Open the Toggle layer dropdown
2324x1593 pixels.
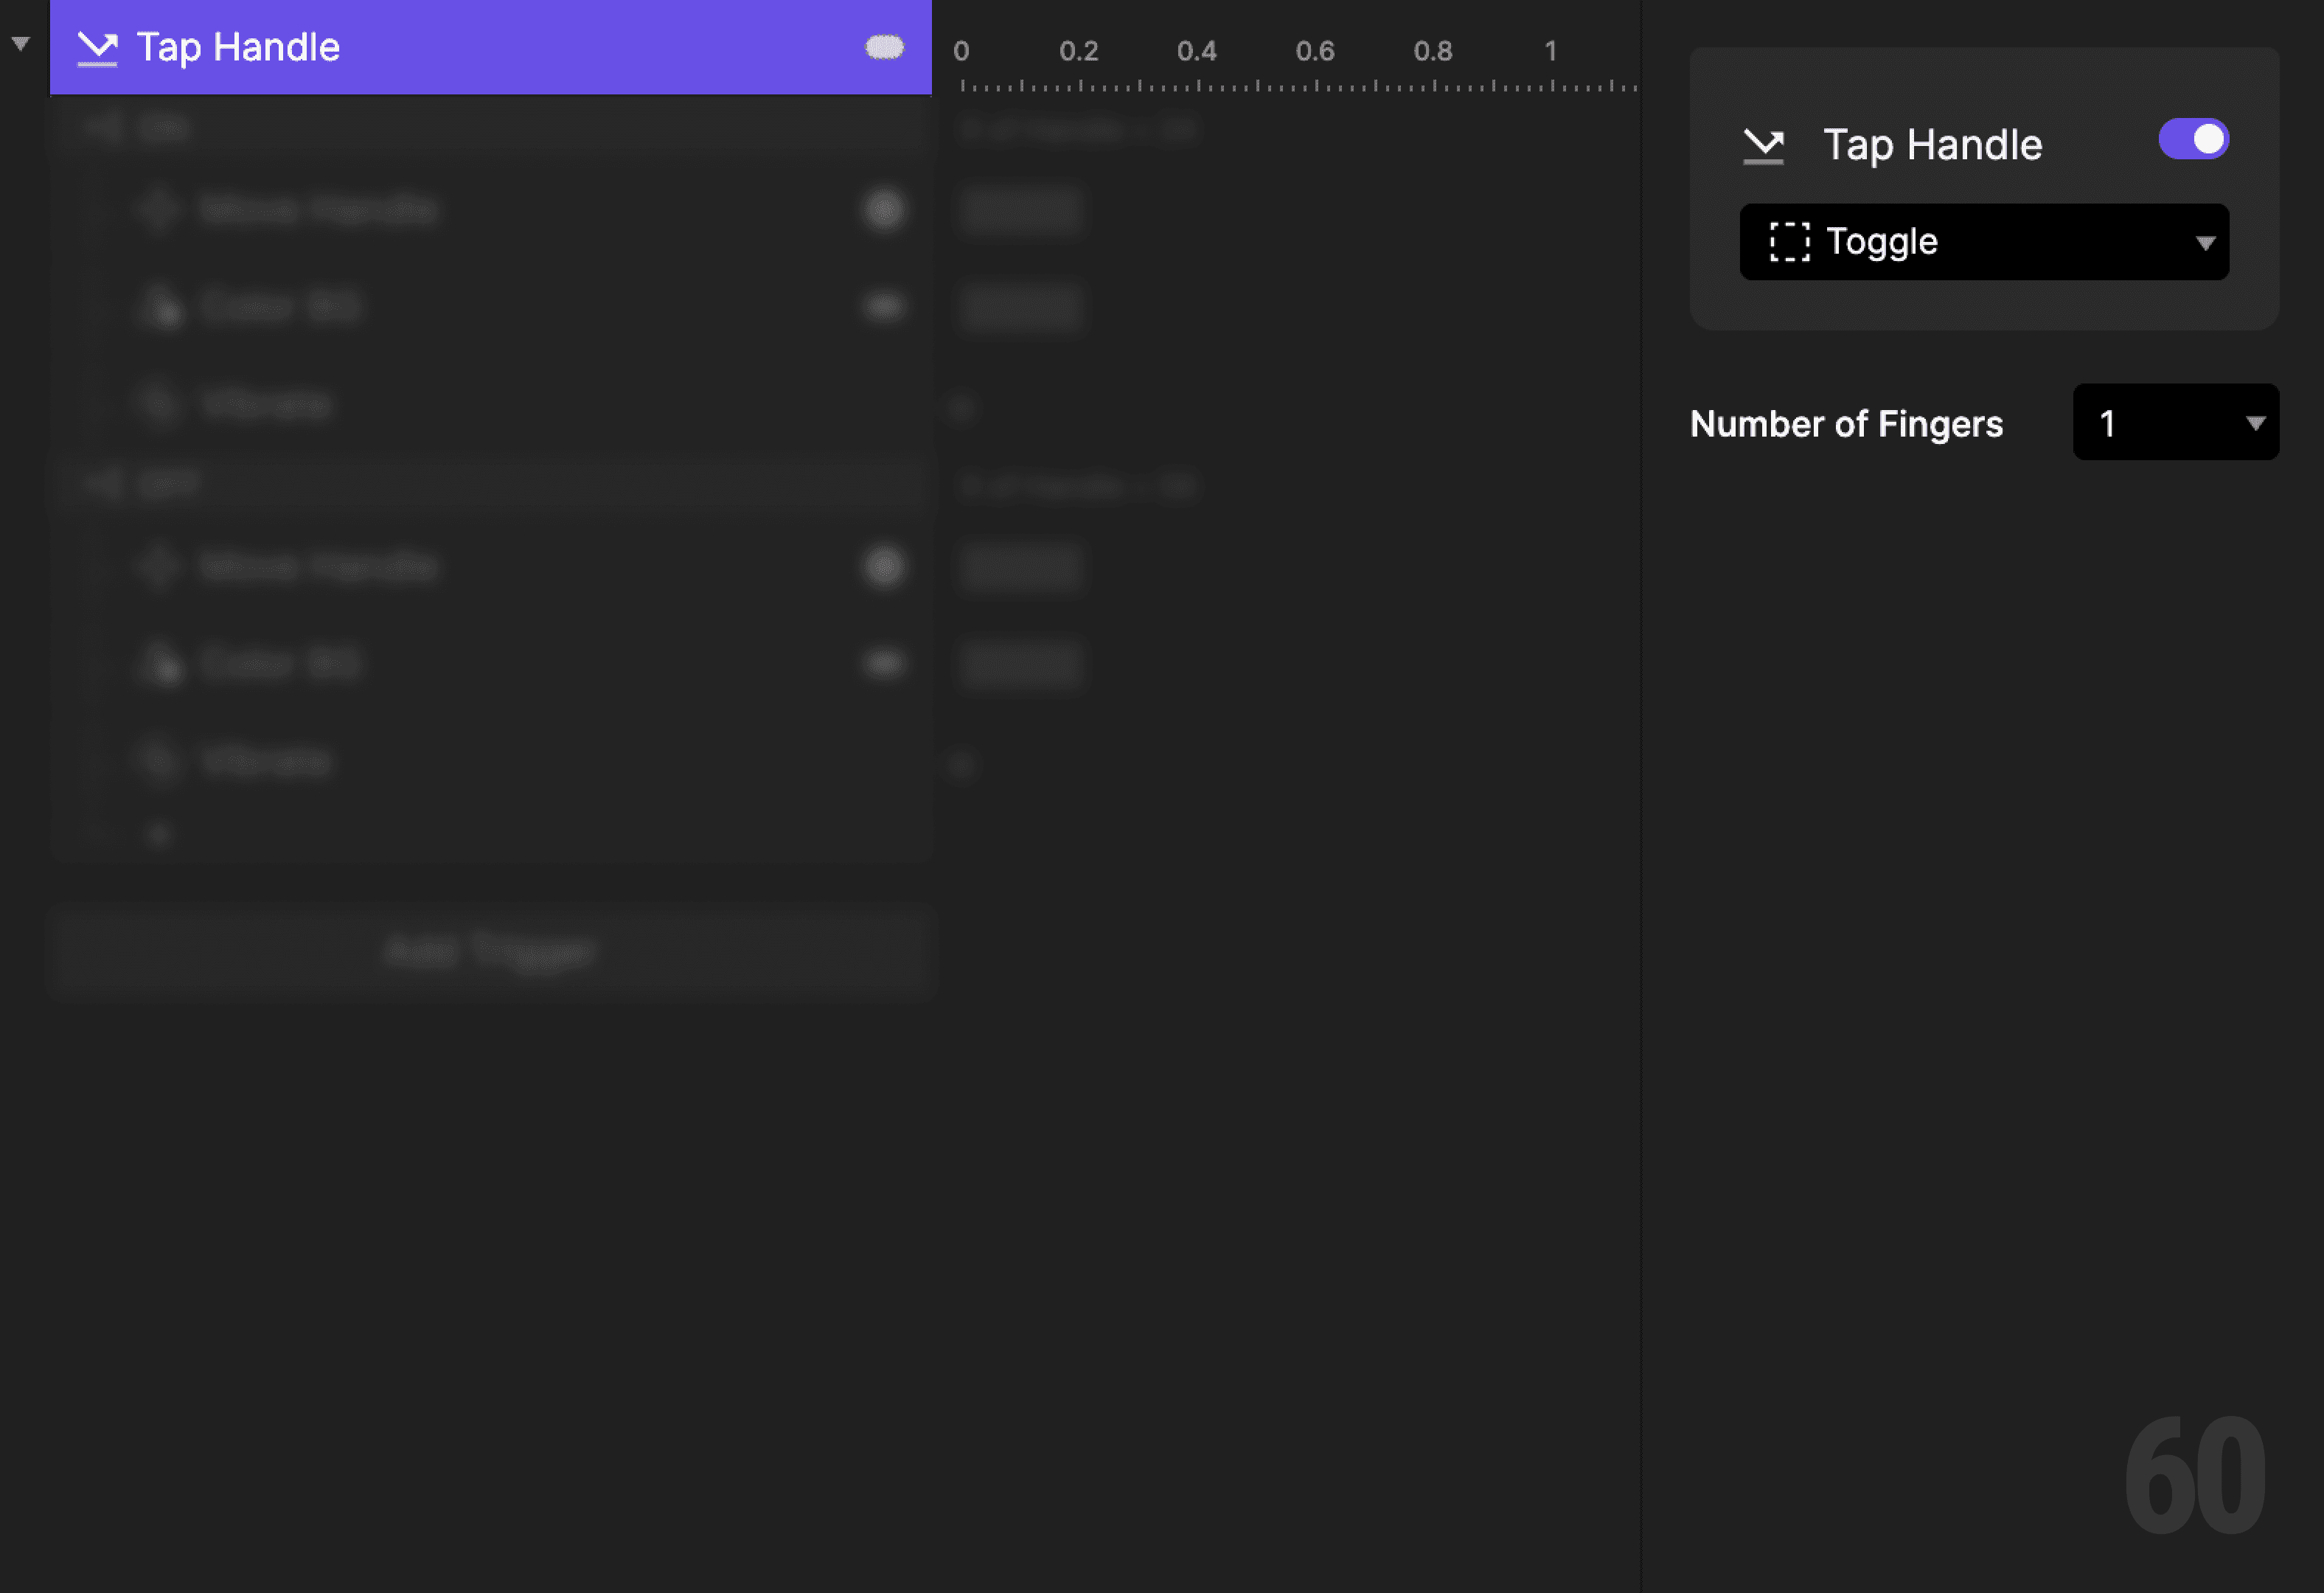click(x=1984, y=241)
